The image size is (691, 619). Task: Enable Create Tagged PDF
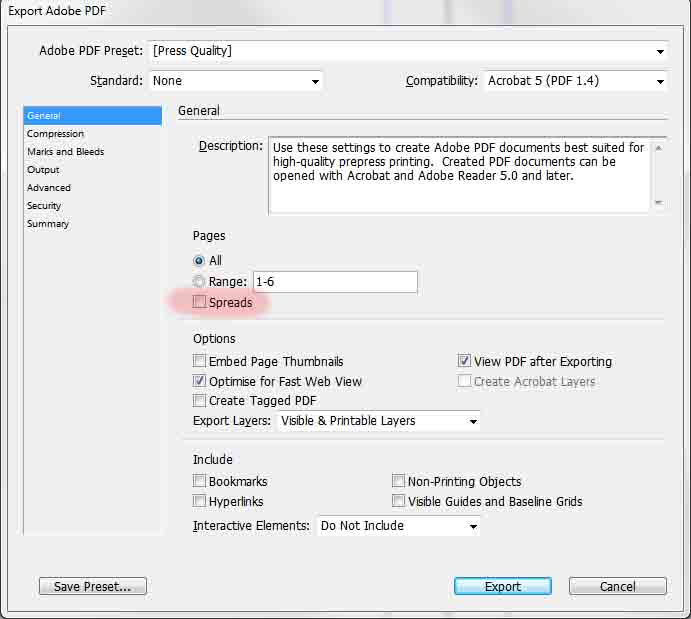199,400
